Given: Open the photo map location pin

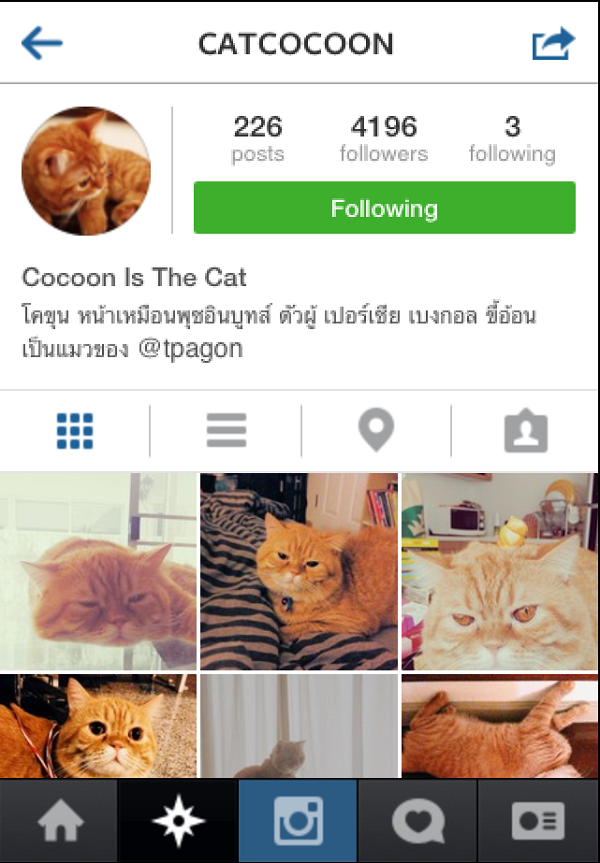Looking at the screenshot, I should tap(376, 430).
